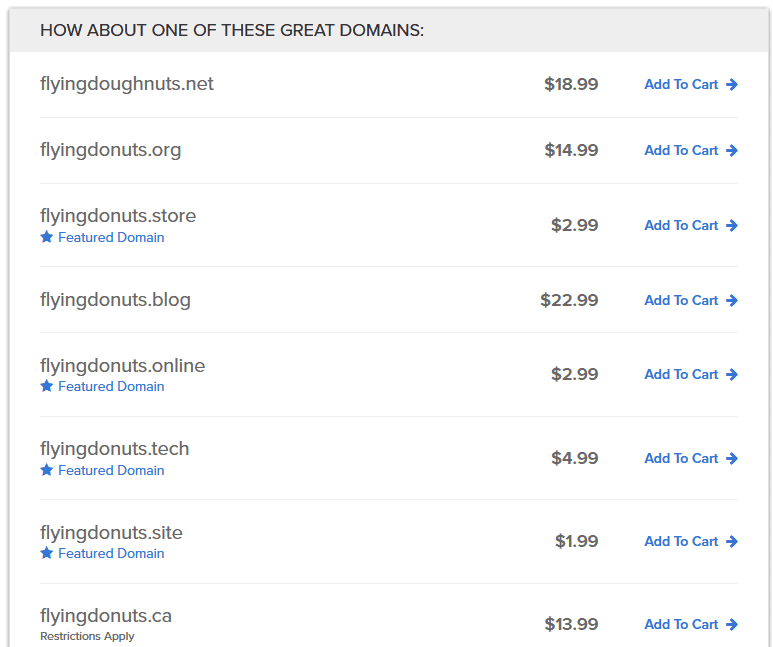
Task: Add flyingdonuts.online to cart
Action: (x=691, y=374)
